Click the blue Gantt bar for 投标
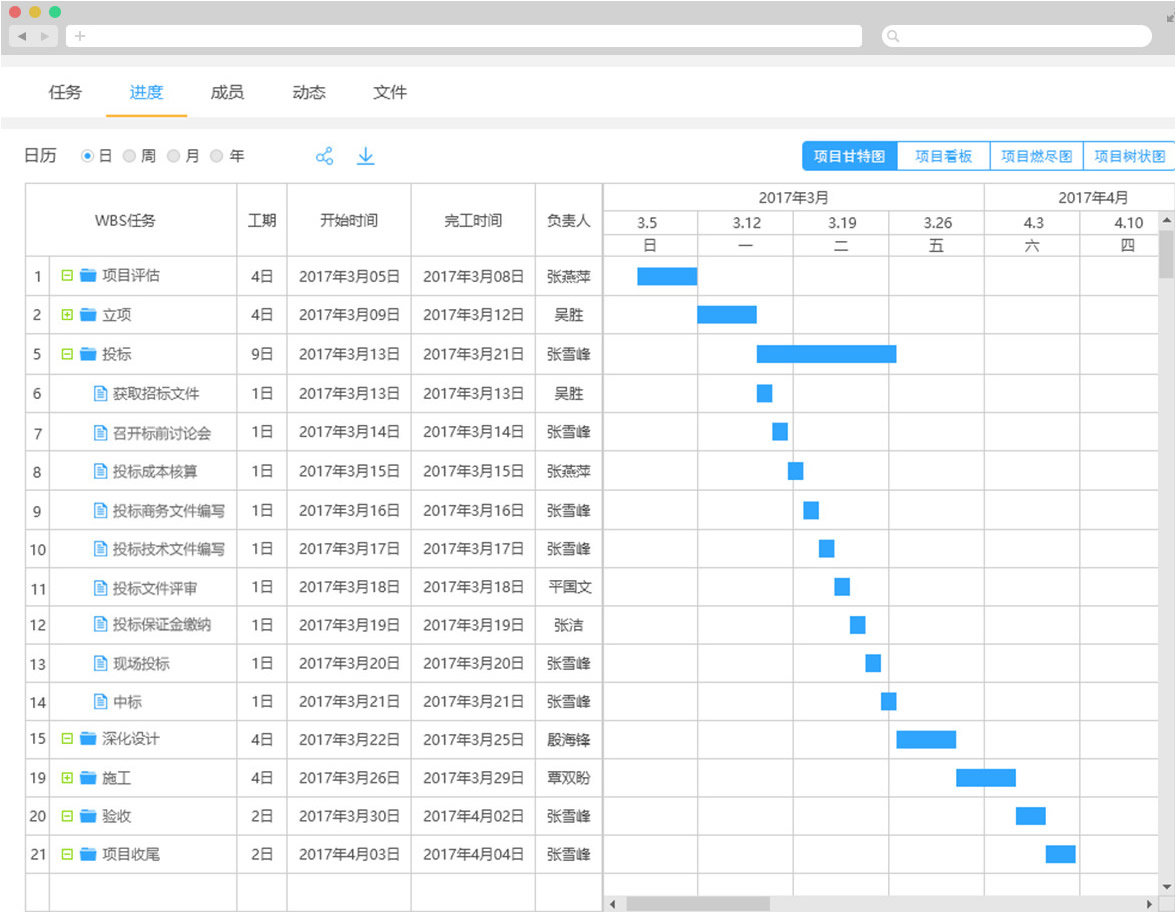Screen dimensions: 1175x912 pos(826,354)
